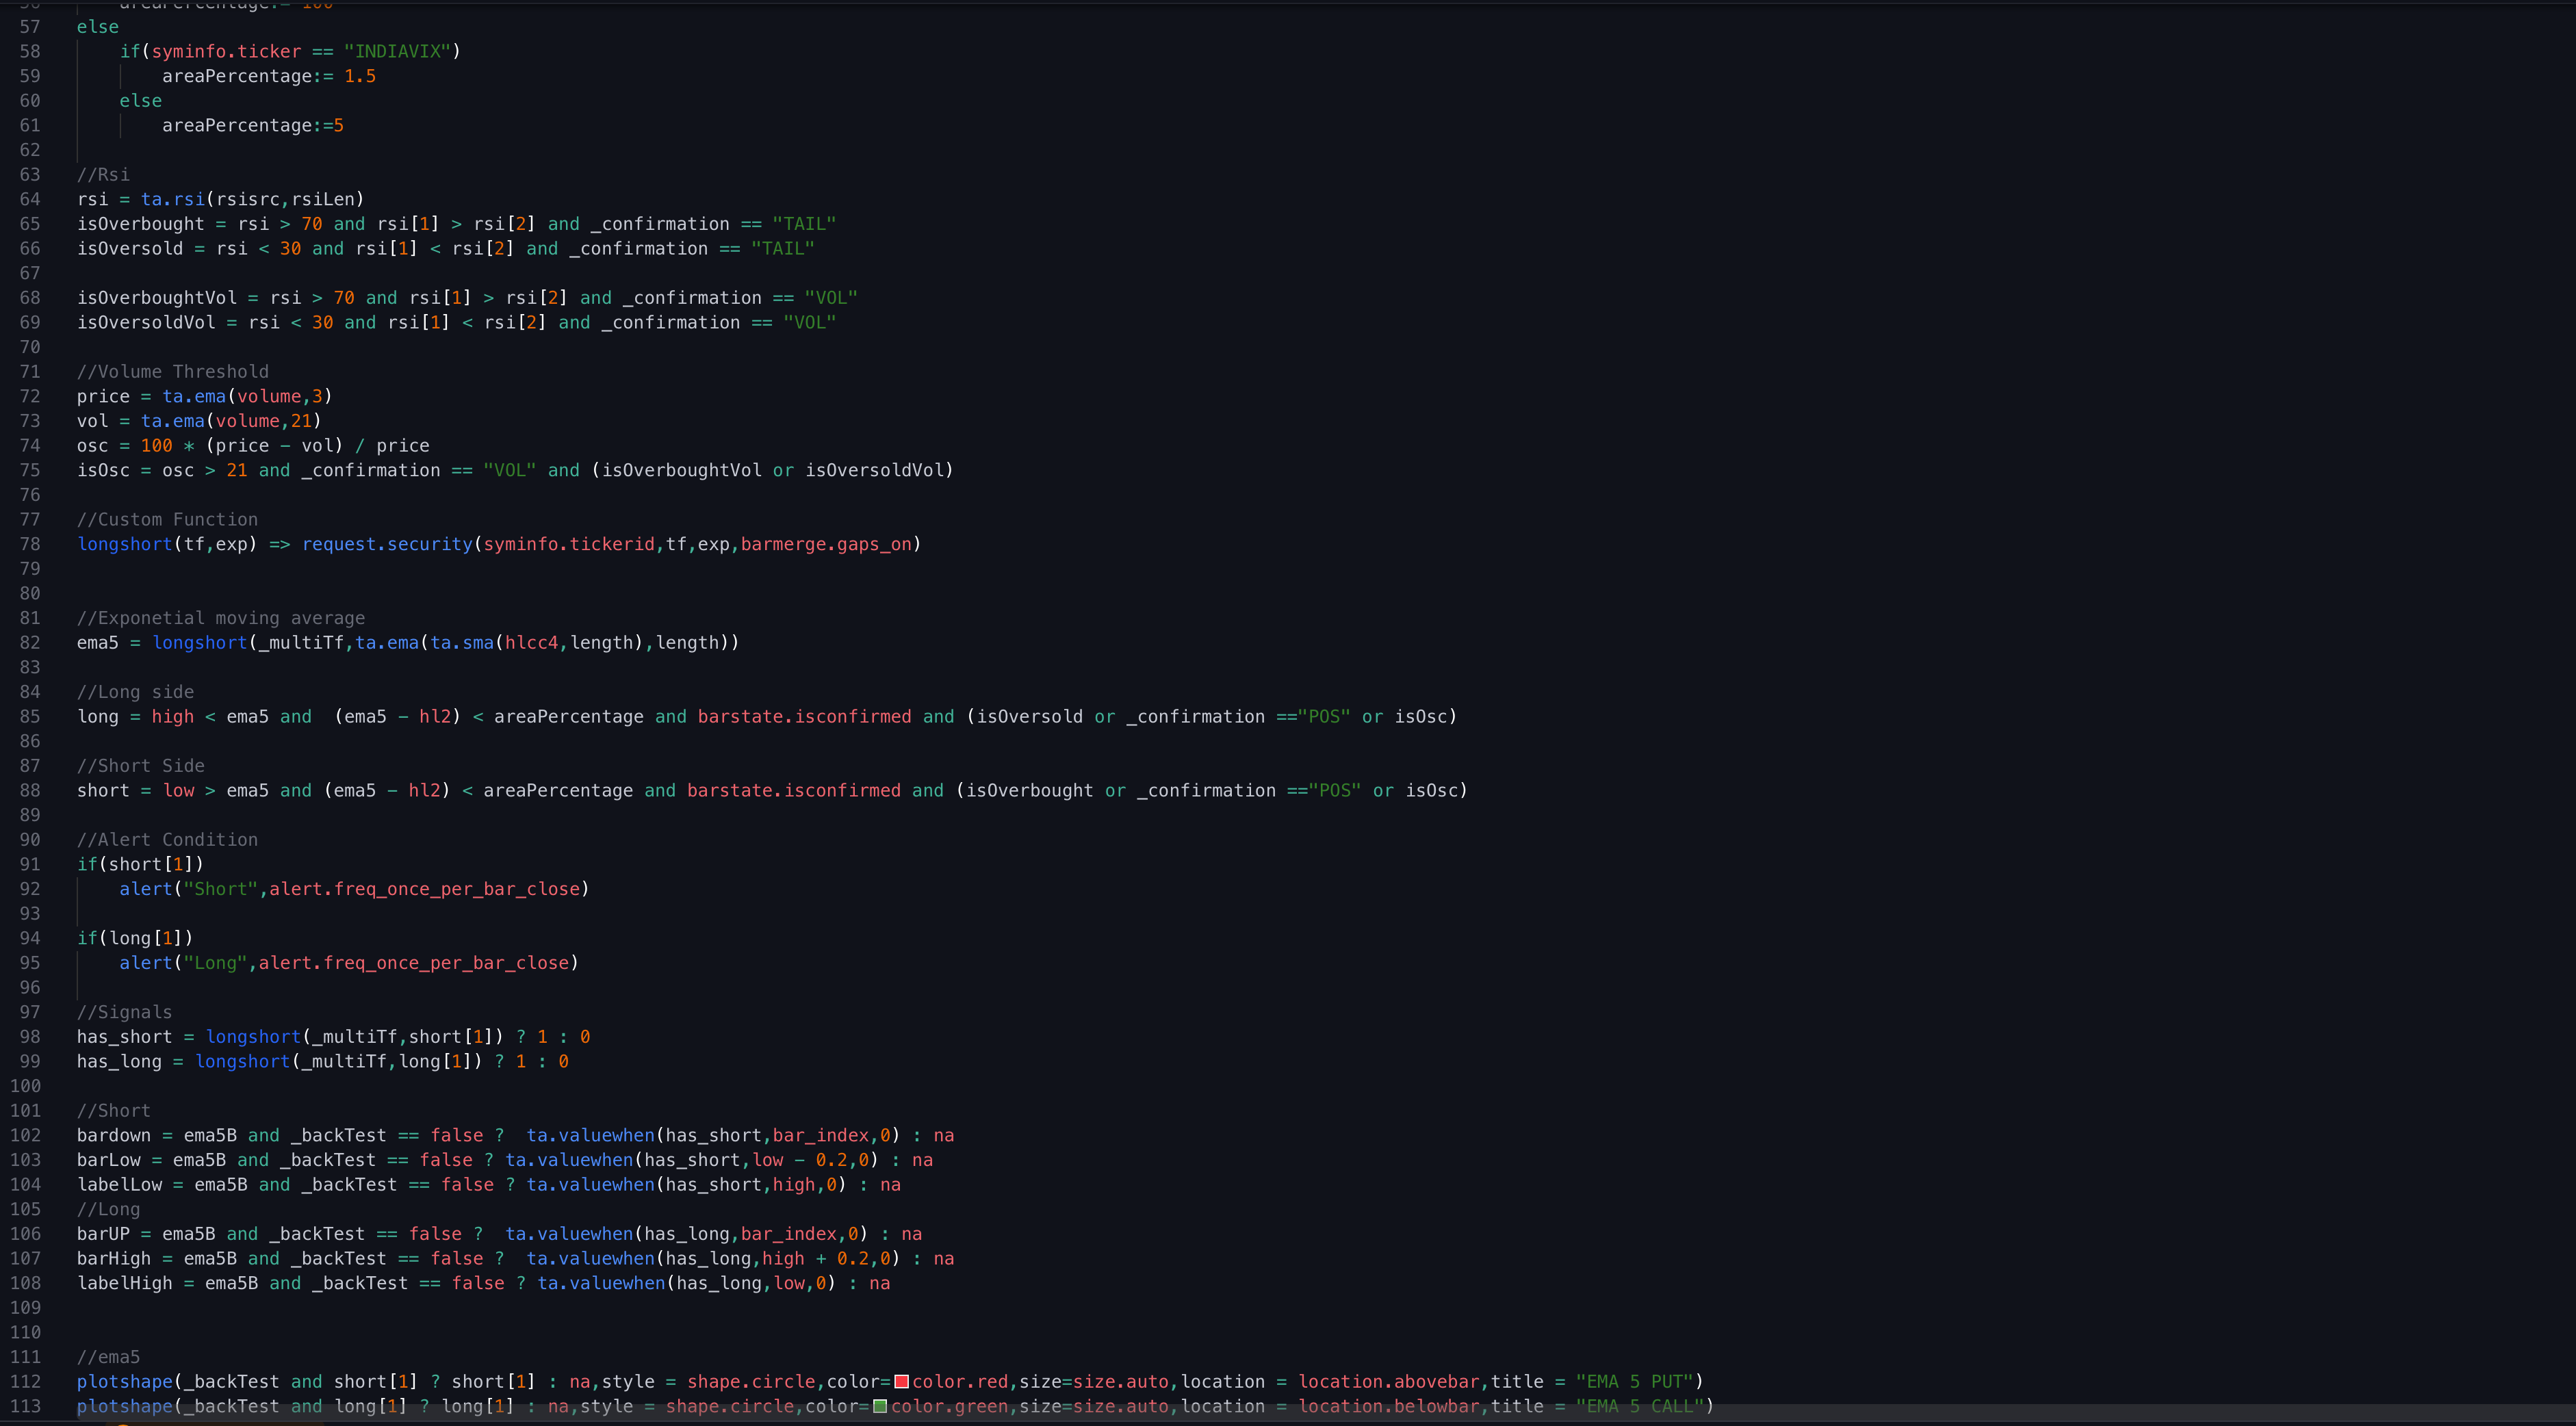Click the //Volume Threshold comment

point(173,371)
